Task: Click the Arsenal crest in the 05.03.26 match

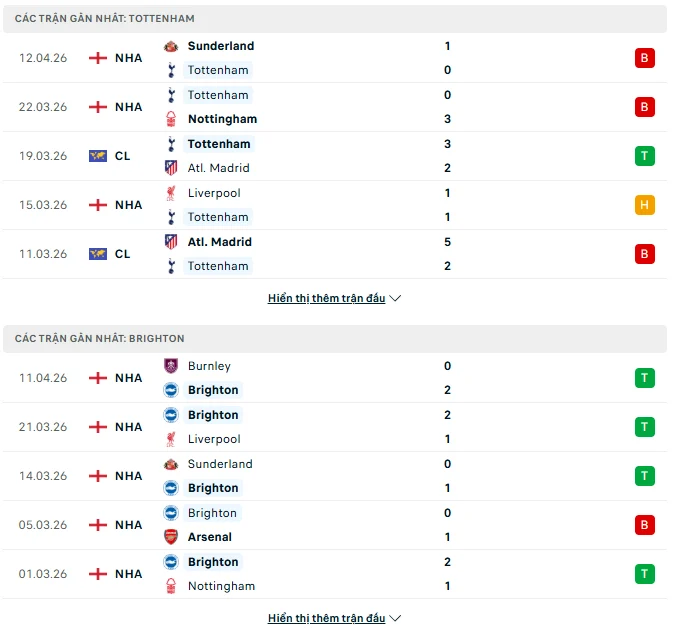Action: pos(171,537)
